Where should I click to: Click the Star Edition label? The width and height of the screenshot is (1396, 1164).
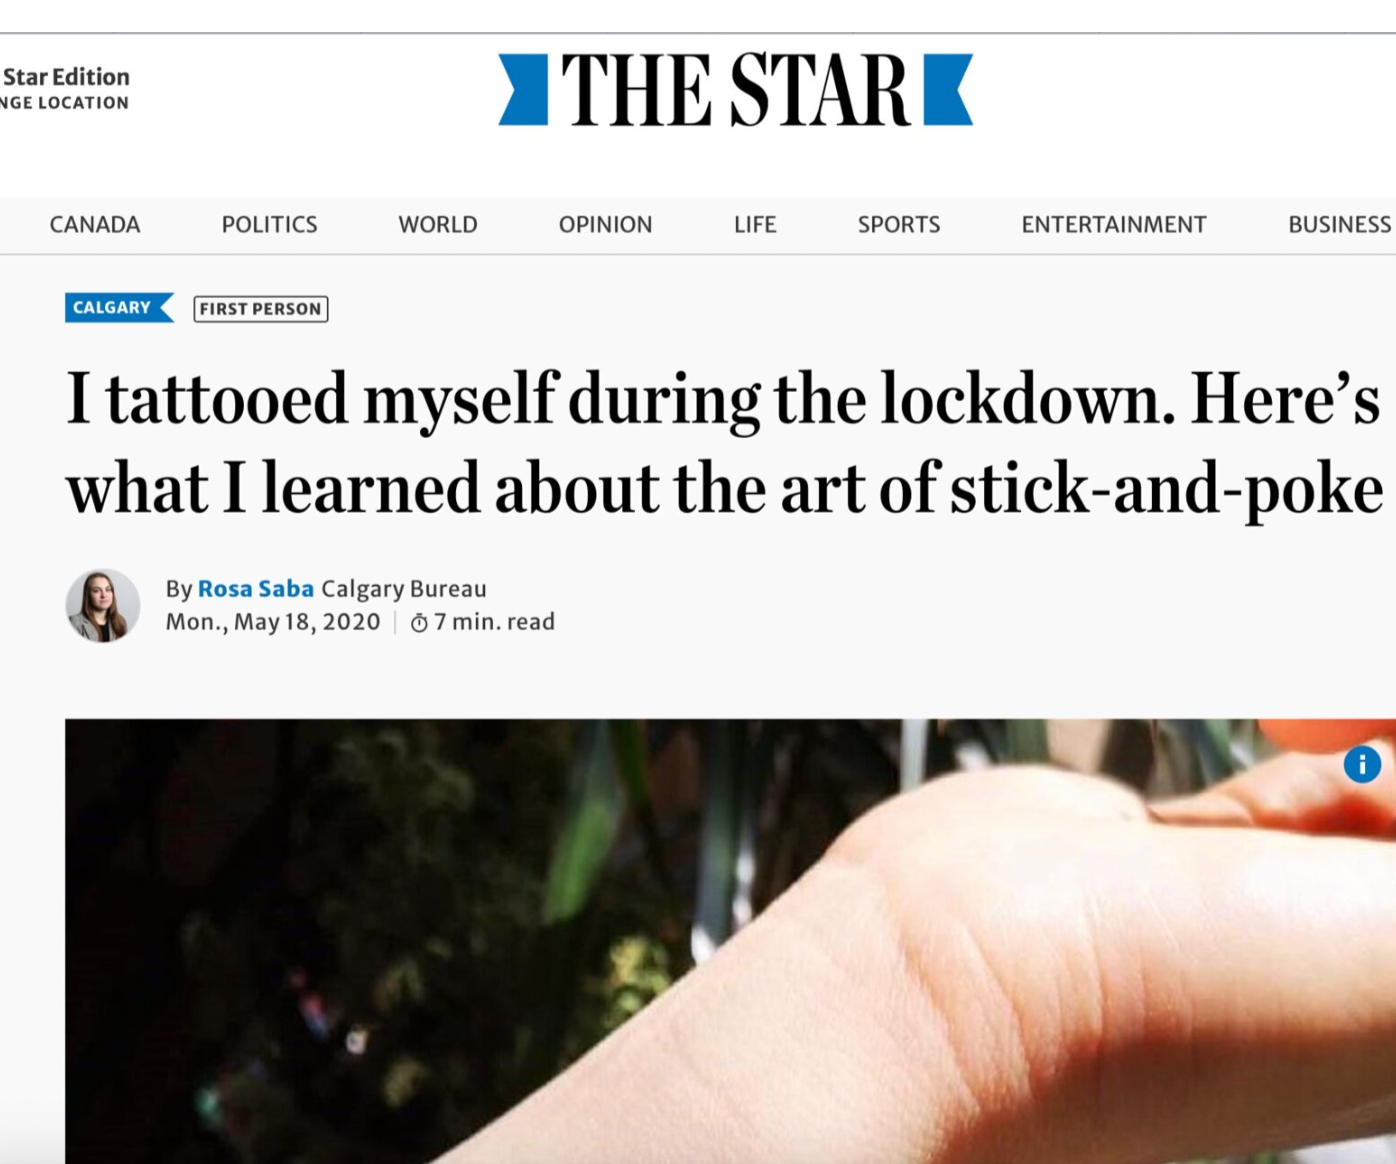66,77
